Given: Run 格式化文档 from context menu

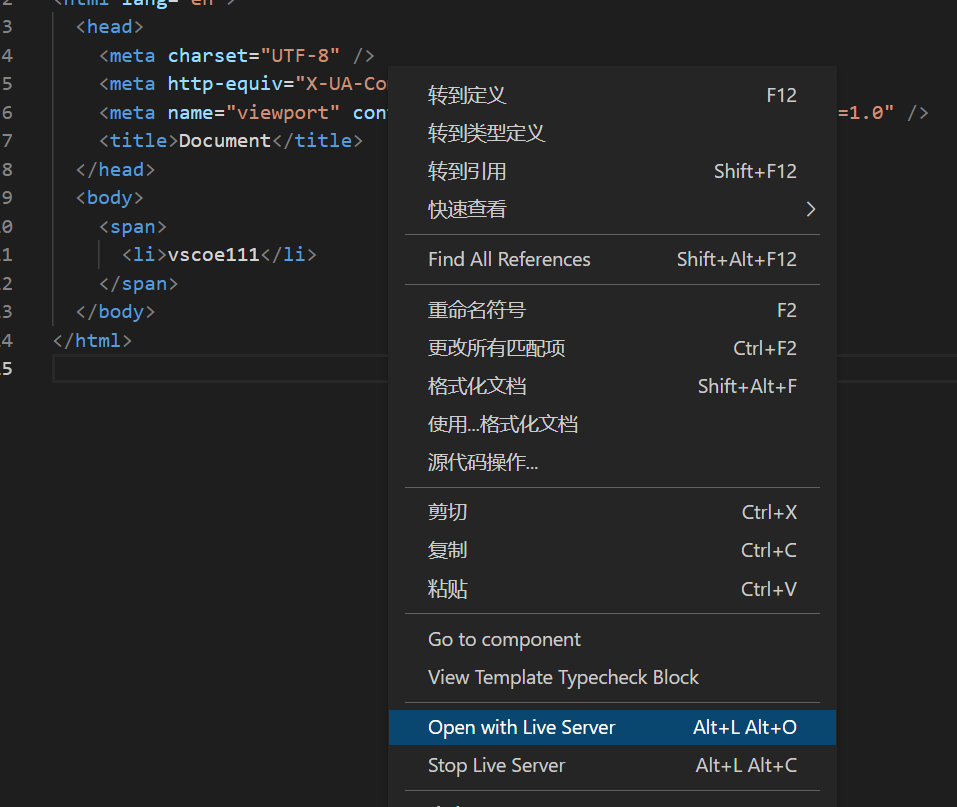Looking at the screenshot, I should [x=476, y=386].
